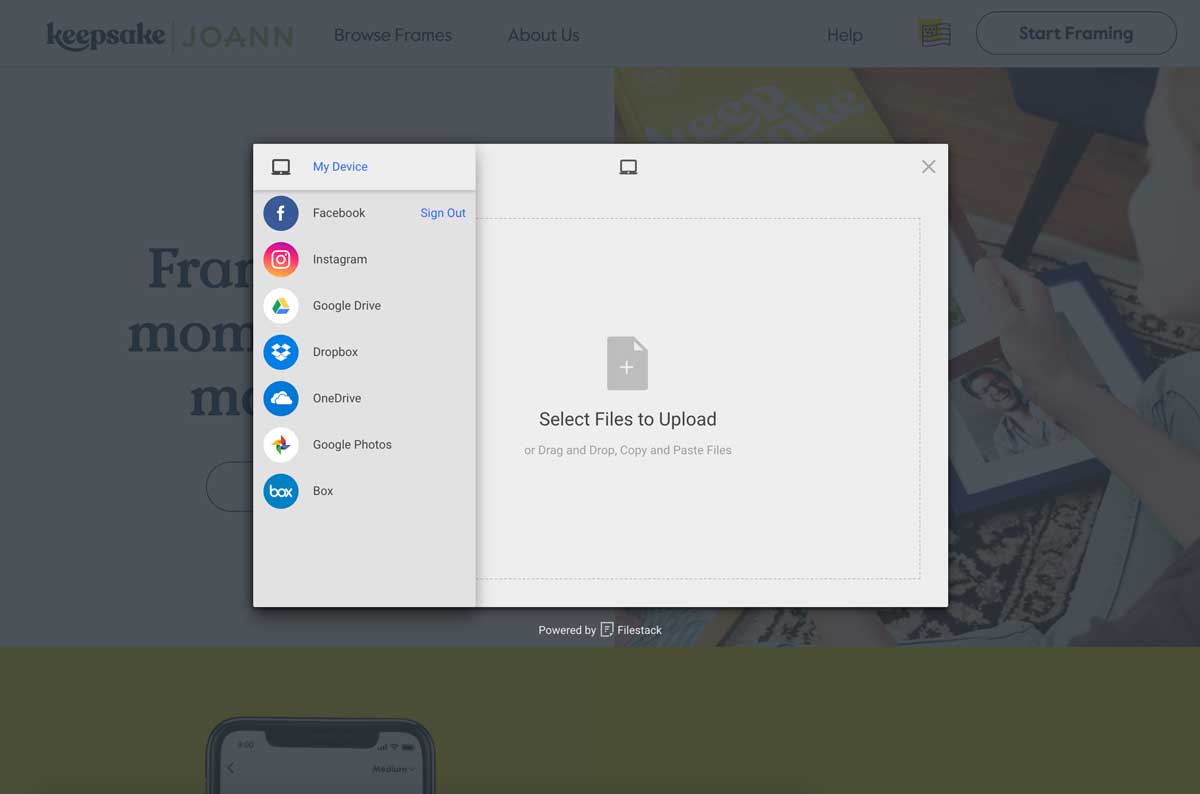Open the Help link
1200x794 pixels.
pyautogui.click(x=845, y=35)
